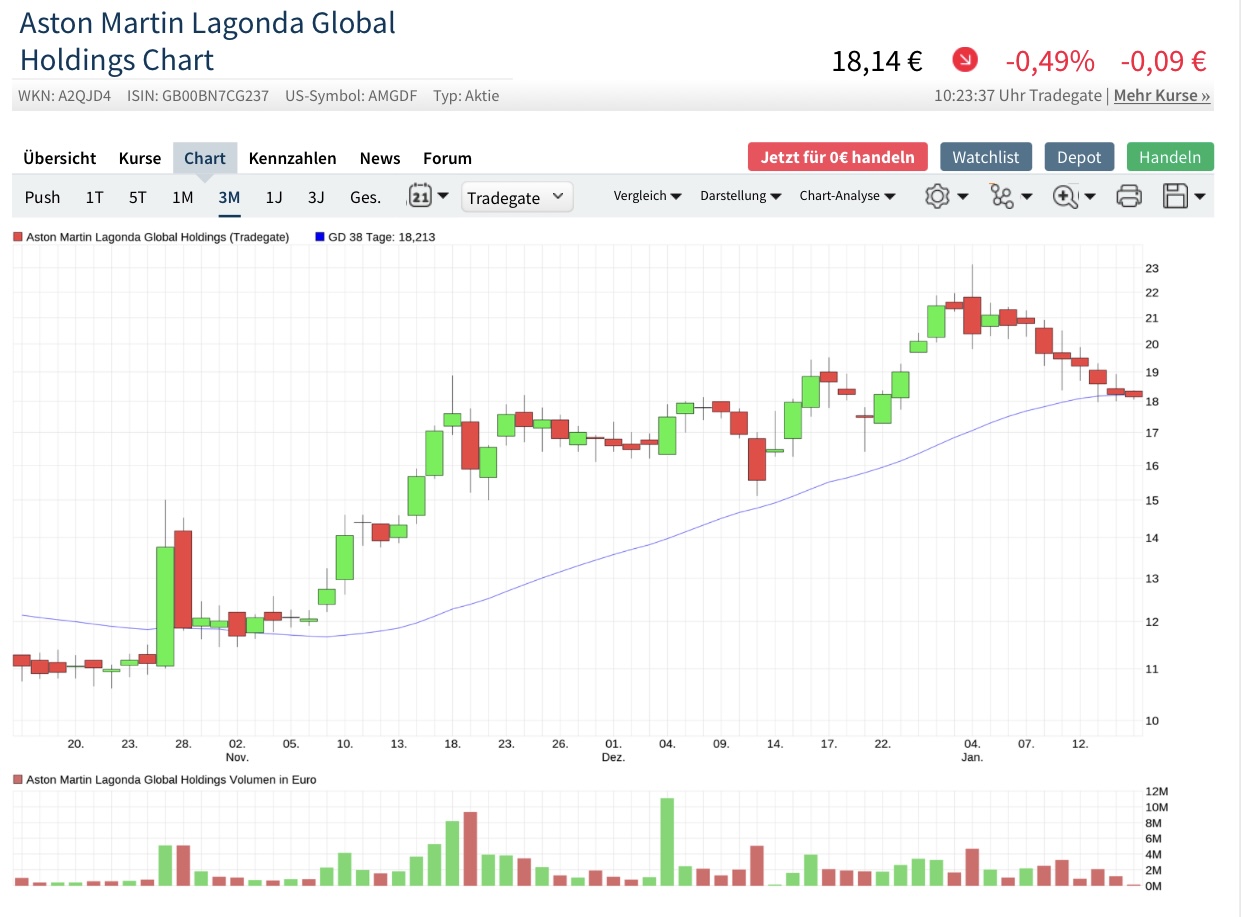Open the calendar date range picker

tap(429, 196)
